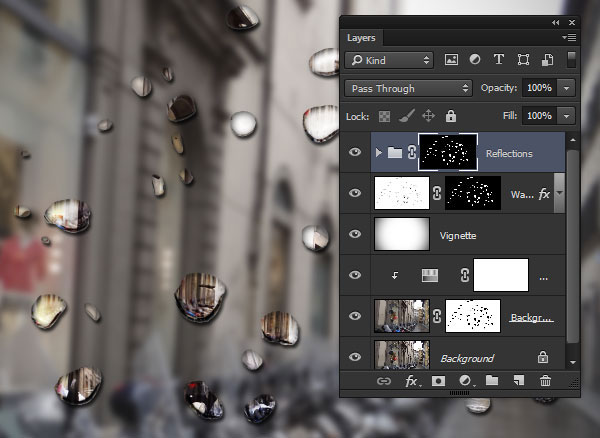Toggle visibility of the Vignette layer
Image resolution: width=600 pixels, height=438 pixels.
click(355, 234)
